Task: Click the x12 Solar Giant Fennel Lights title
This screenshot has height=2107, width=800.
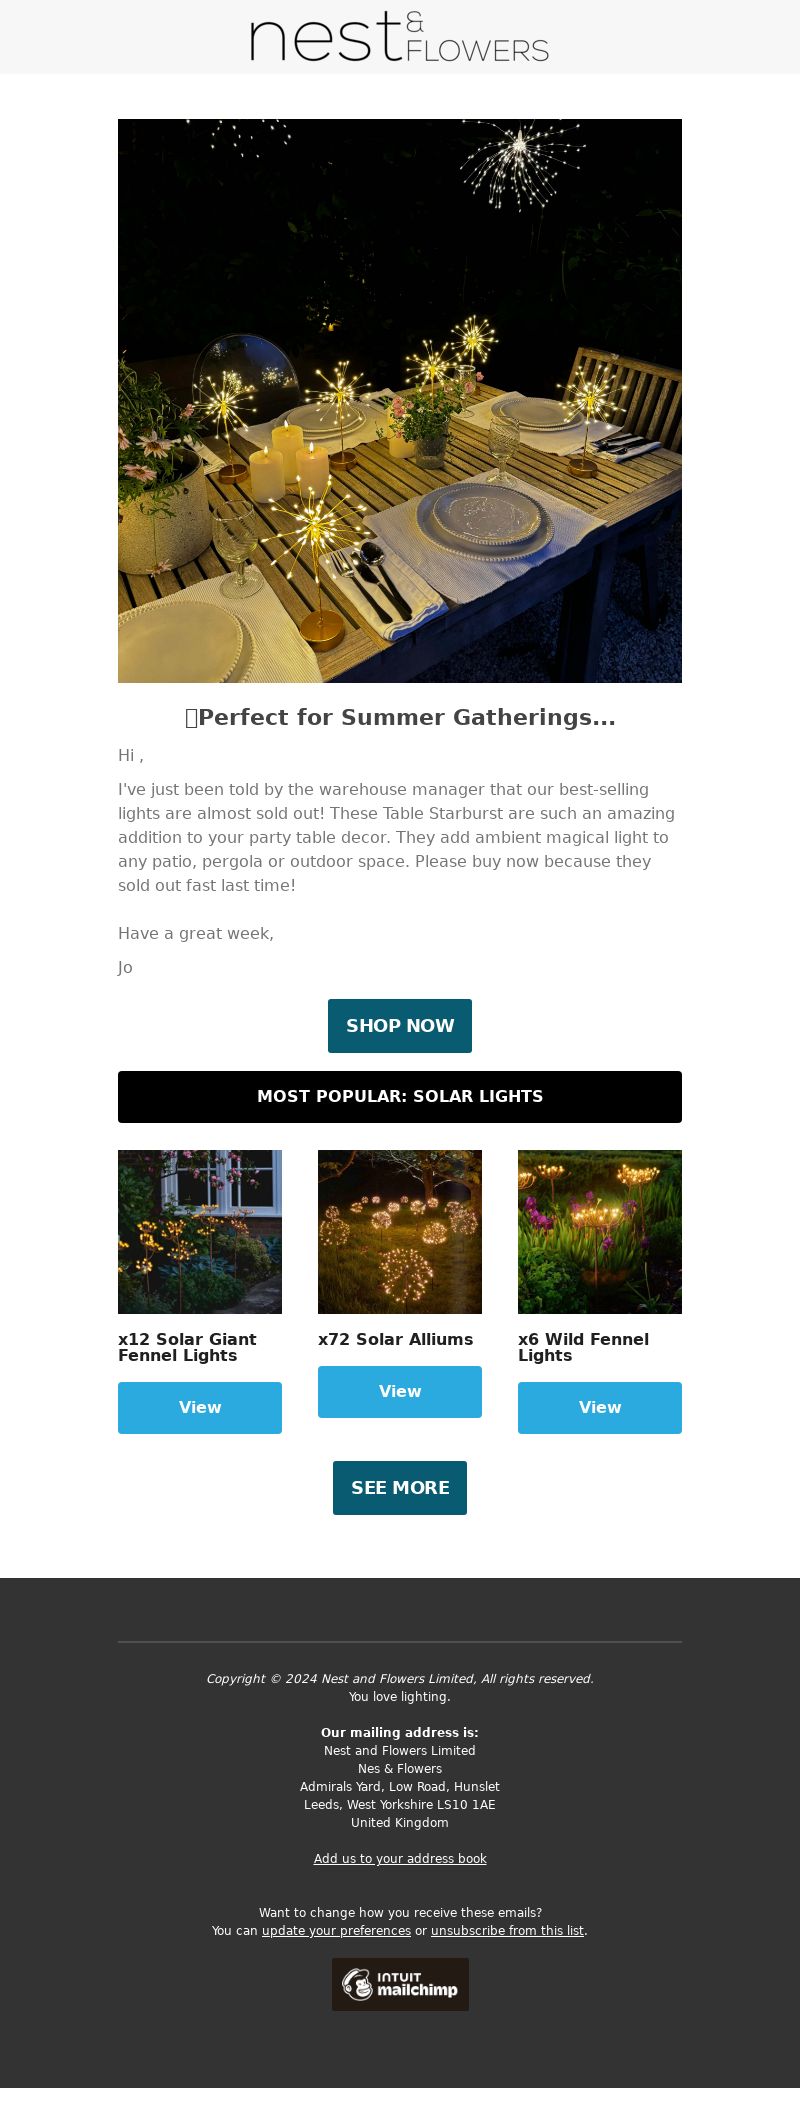Action: pyautogui.click(x=188, y=1348)
